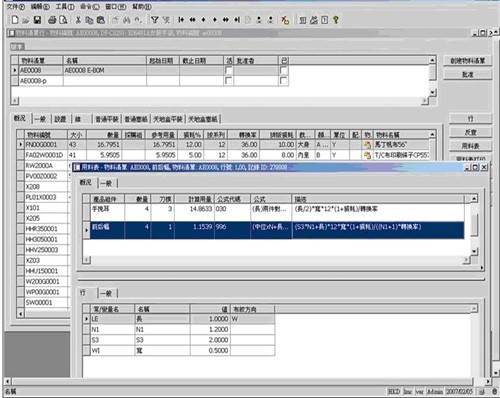The height and width of the screenshot is (398, 500).
Task: Click the 行 button on right side
Action: pyautogui.click(x=470, y=119)
